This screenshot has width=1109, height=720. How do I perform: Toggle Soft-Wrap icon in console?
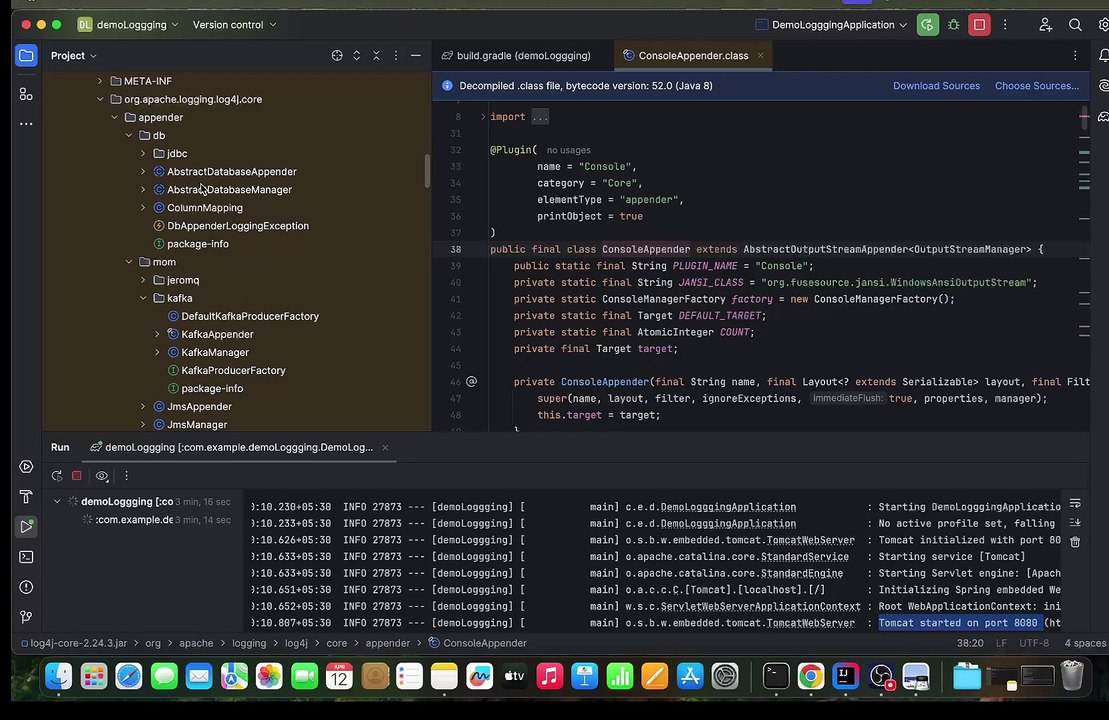point(1075,503)
